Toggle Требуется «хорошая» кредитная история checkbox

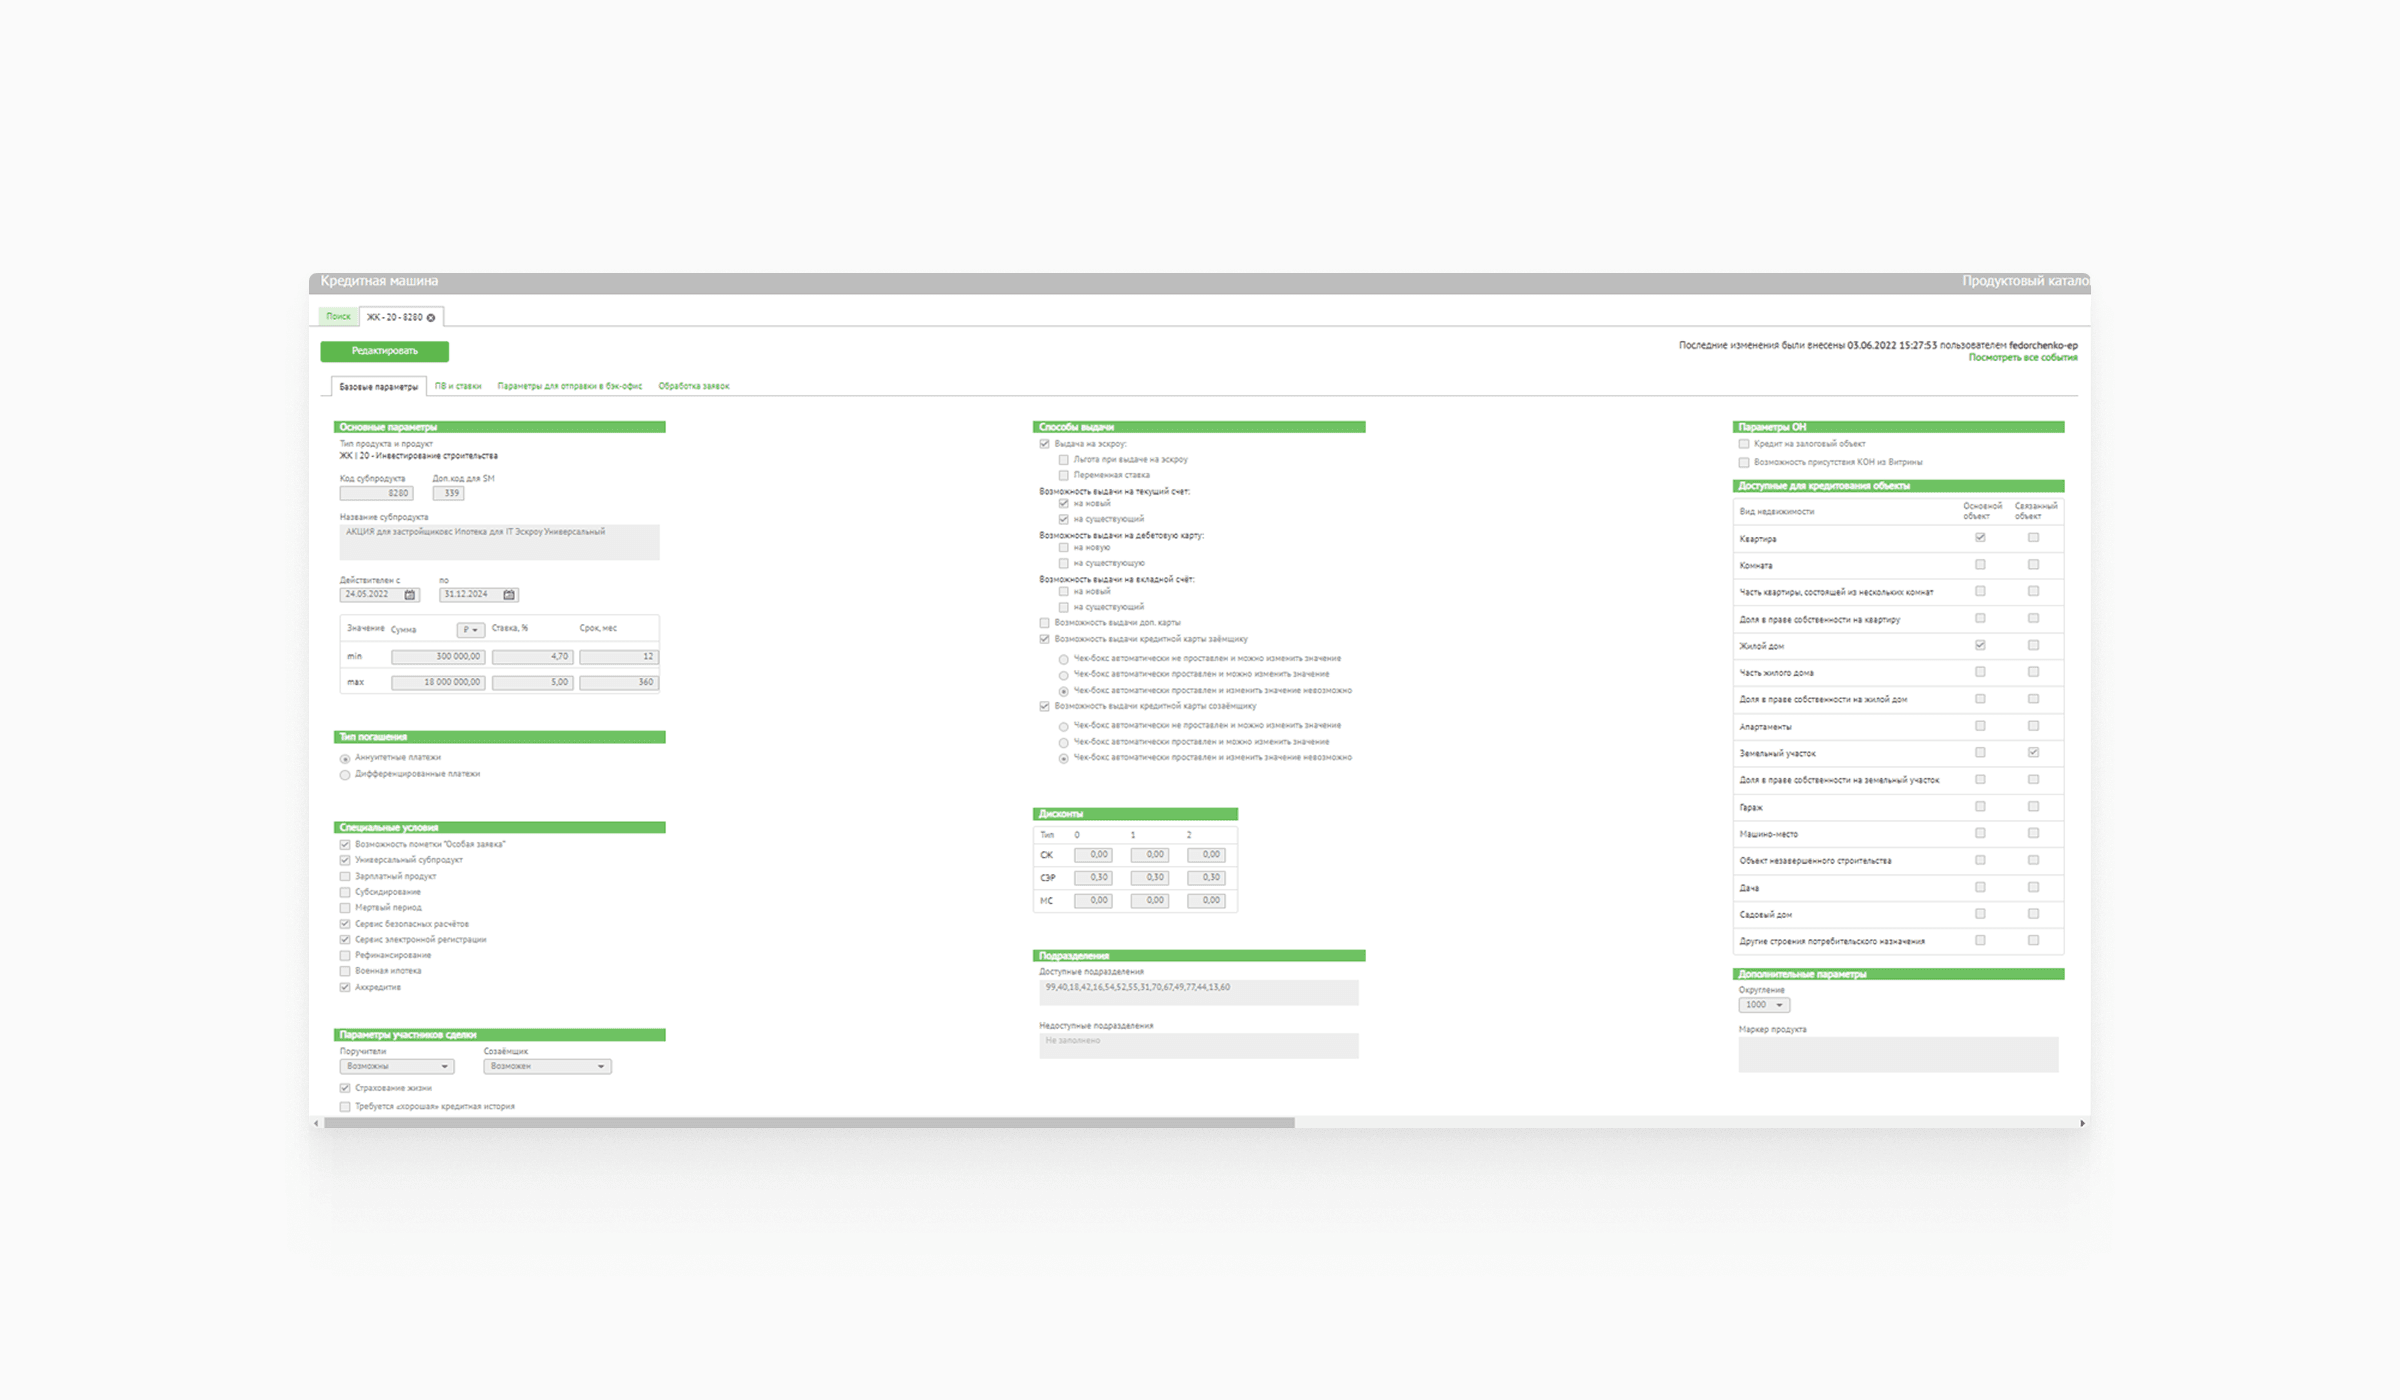[x=345, y=1107]
